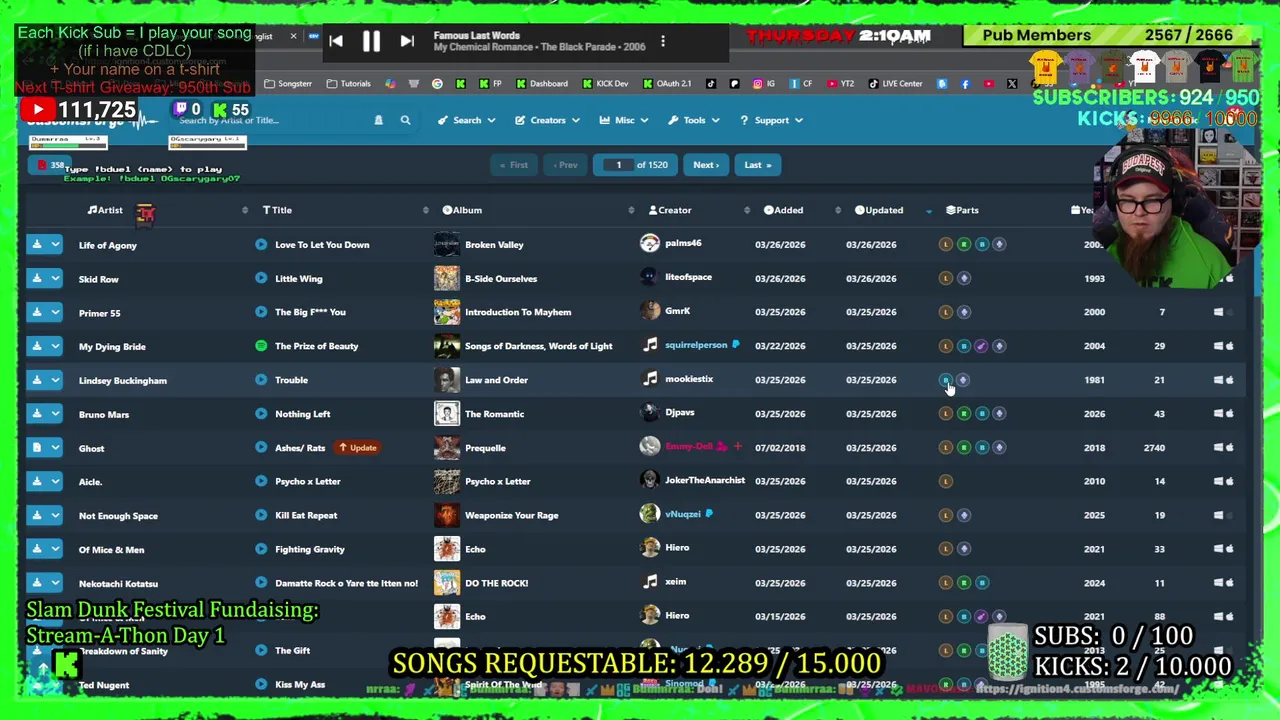Open Broken Valley album thumbnail
The image size is (1280, 720).
click(447, 244)
